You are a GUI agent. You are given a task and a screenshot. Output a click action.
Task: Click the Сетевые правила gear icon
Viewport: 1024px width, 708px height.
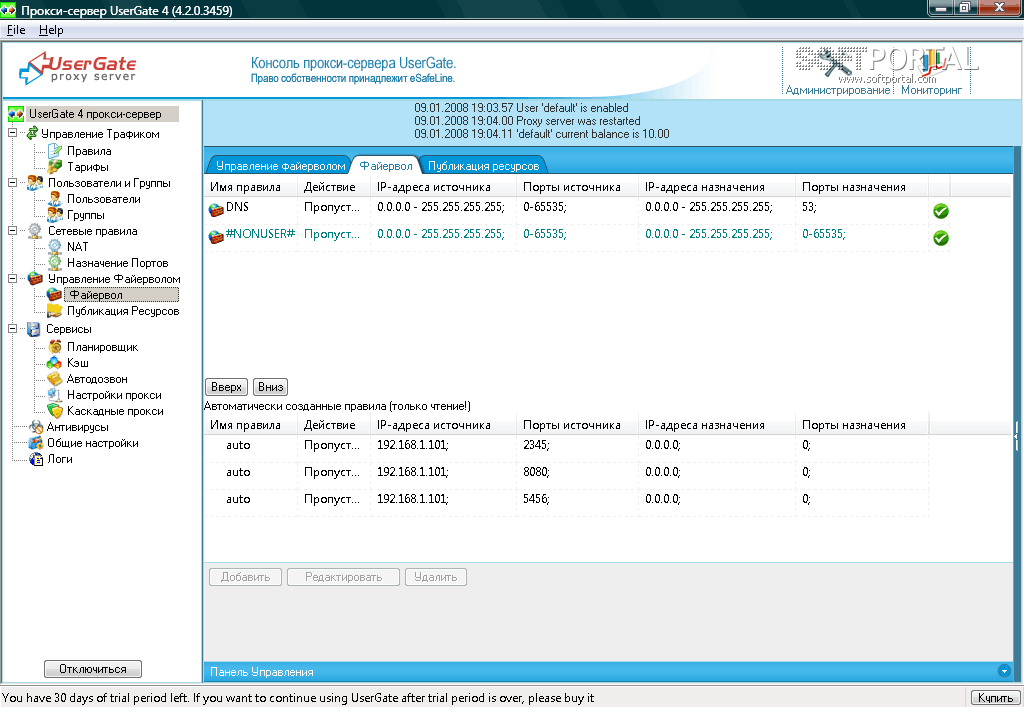[x=35, y=231]
